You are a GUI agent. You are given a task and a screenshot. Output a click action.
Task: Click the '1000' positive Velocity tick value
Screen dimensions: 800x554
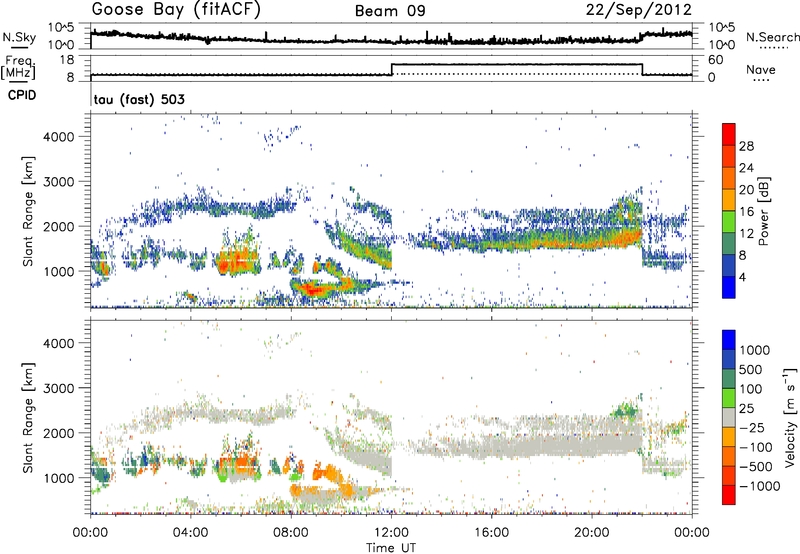pyautogui.click(x=755, y=350)
